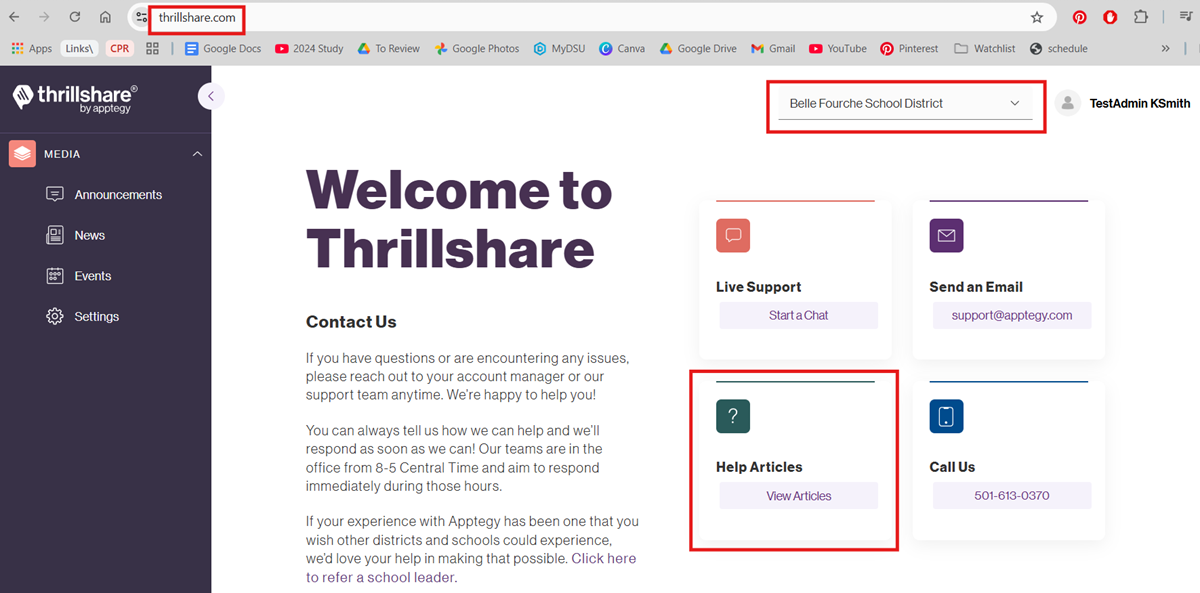Click here to refer a school leader link

(471, 568)
